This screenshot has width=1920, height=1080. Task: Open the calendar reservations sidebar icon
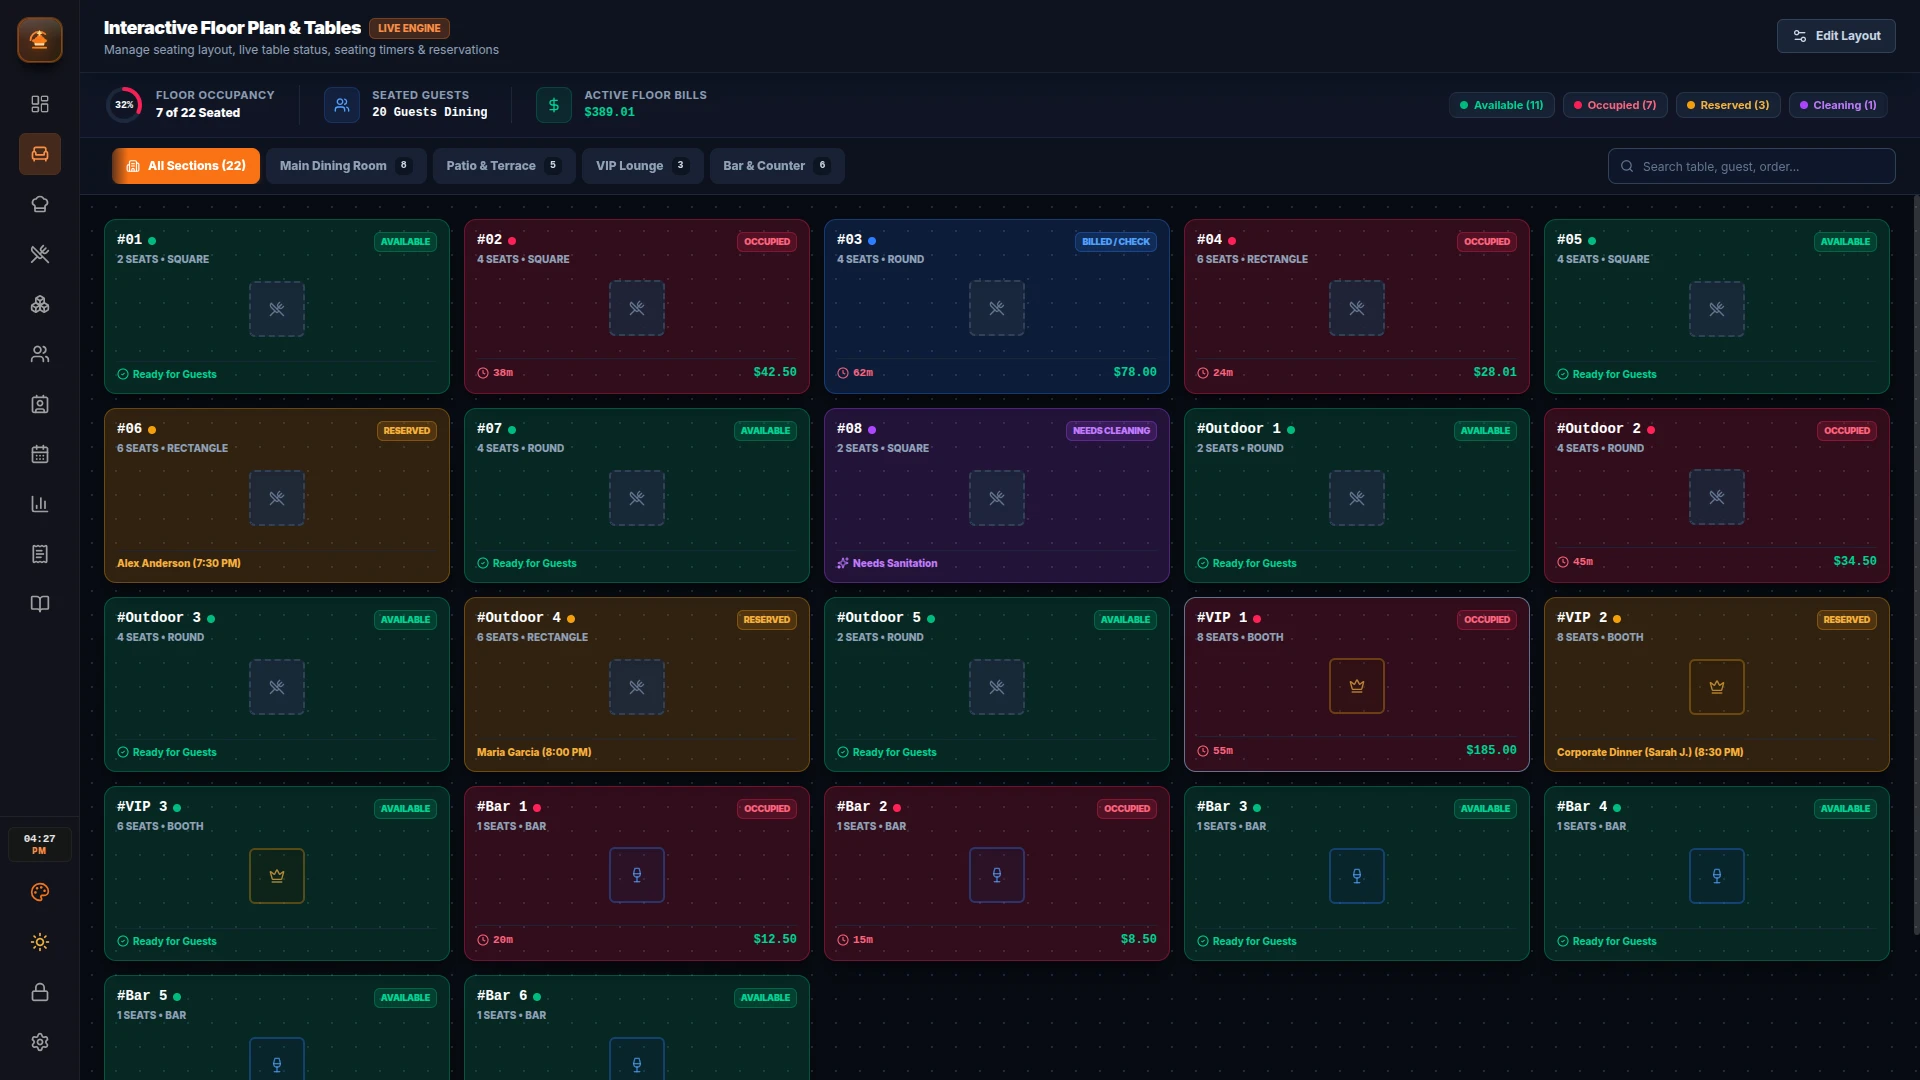pyautogui.click(x=40, y=454)
